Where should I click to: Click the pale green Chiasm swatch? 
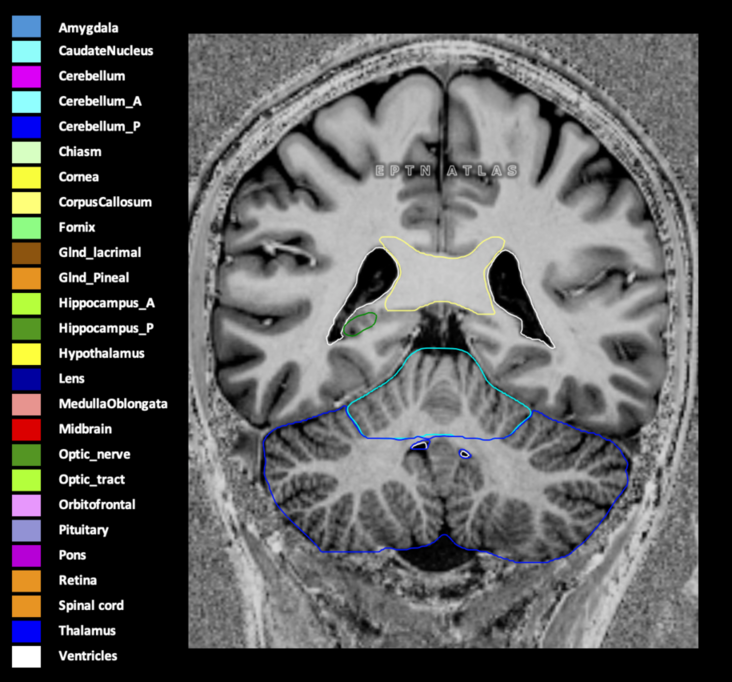pos(26,153)
